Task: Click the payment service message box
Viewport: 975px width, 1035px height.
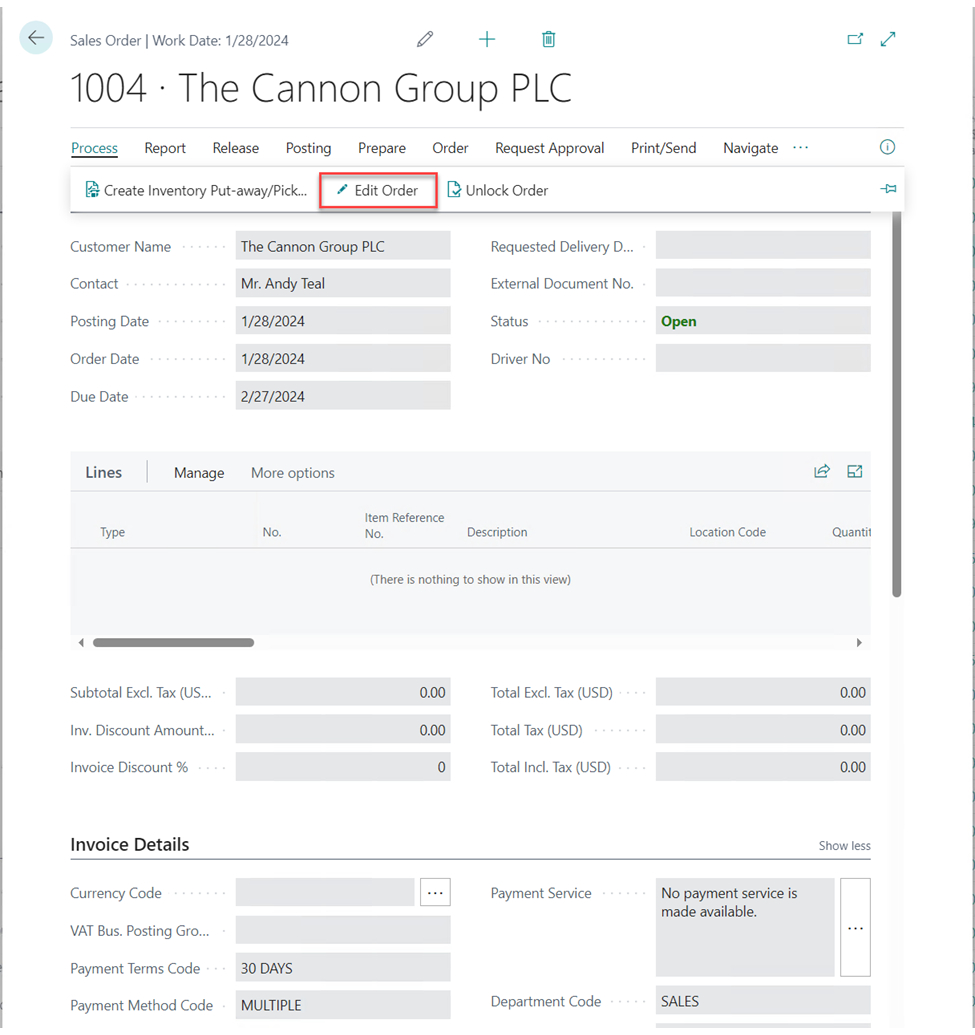Action: 745,927
